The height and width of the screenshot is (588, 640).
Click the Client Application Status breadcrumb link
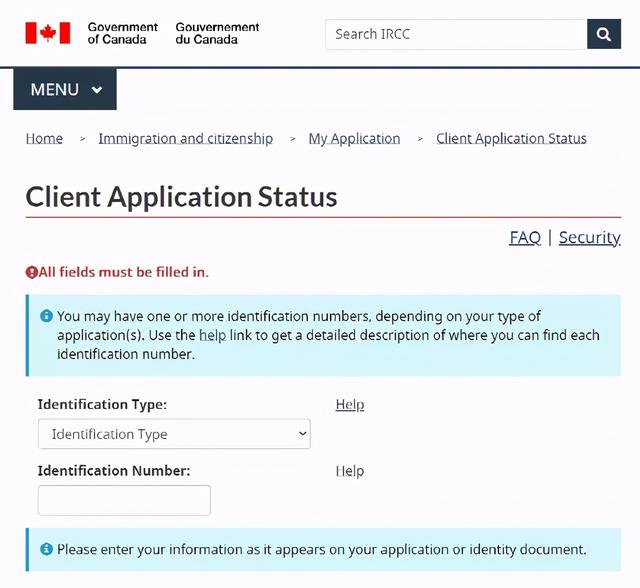click(x=511, y=139)
